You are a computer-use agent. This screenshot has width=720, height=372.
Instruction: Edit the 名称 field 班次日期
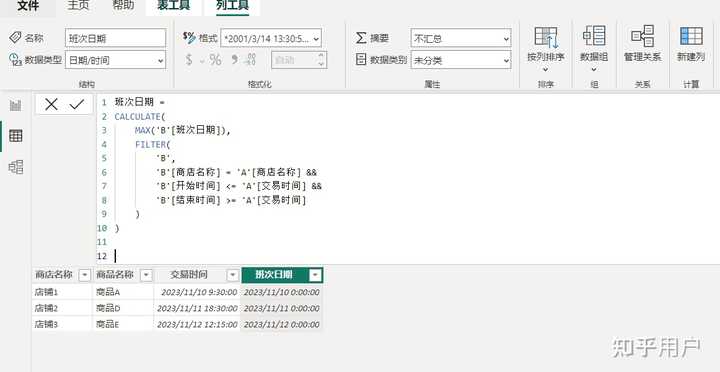115,38
